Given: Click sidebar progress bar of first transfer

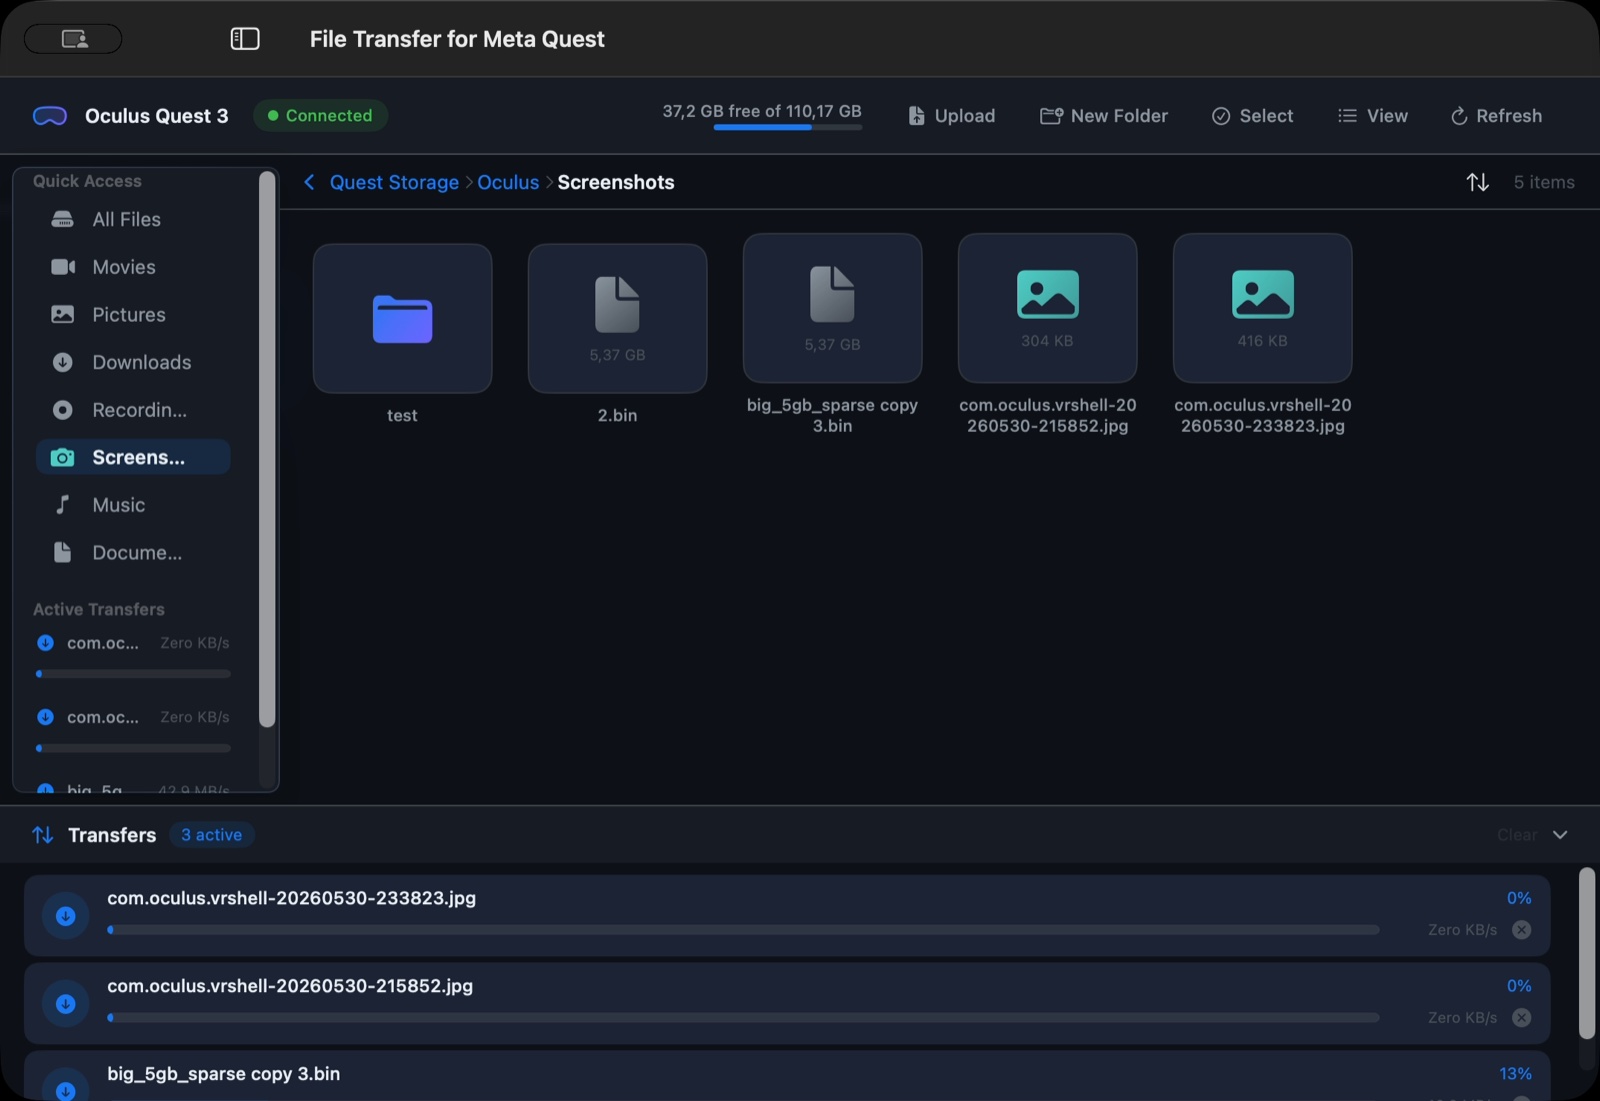Looking at the screenshot, I should click(133, 674).
